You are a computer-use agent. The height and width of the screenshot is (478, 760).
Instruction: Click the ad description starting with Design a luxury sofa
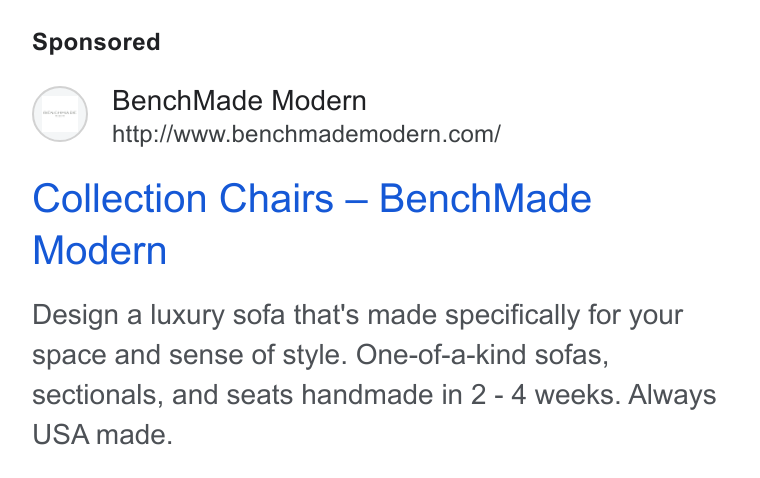point(374,374)
